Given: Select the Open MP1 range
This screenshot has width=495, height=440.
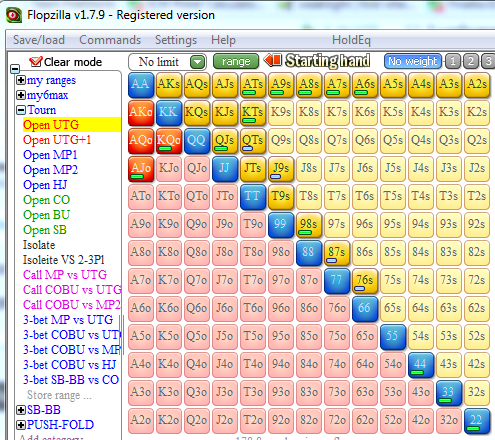Looking at the screenshot, I should click(50, 155).
